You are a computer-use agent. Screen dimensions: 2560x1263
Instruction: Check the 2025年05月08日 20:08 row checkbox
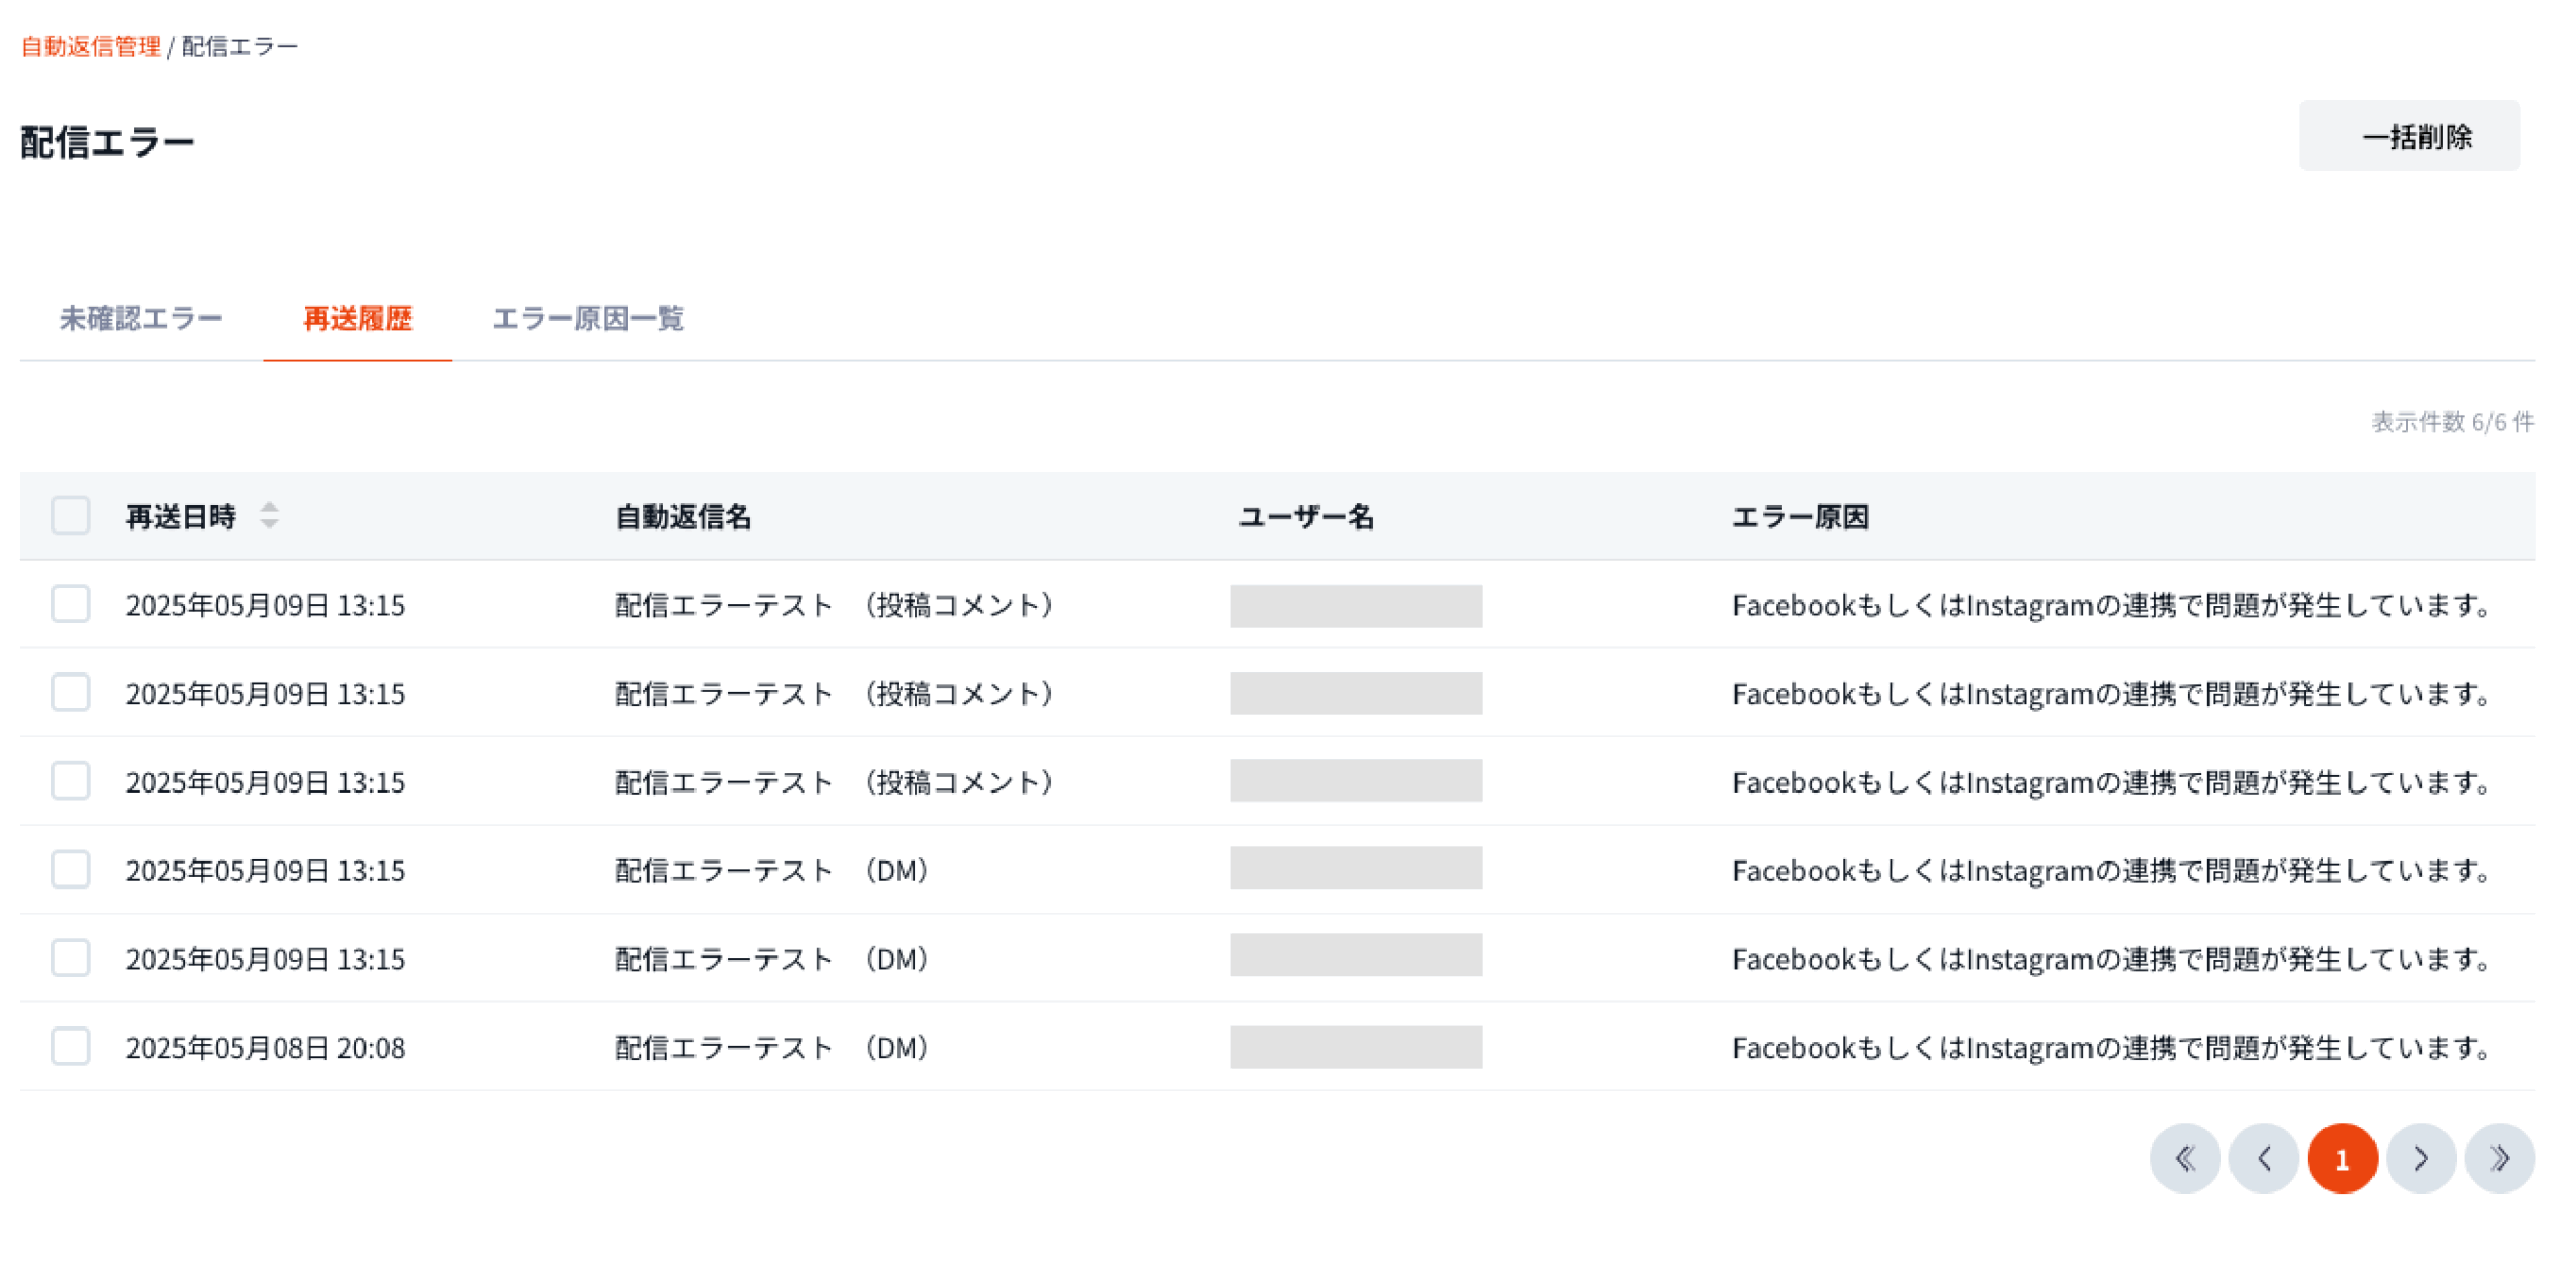[x=71, y=1046]
